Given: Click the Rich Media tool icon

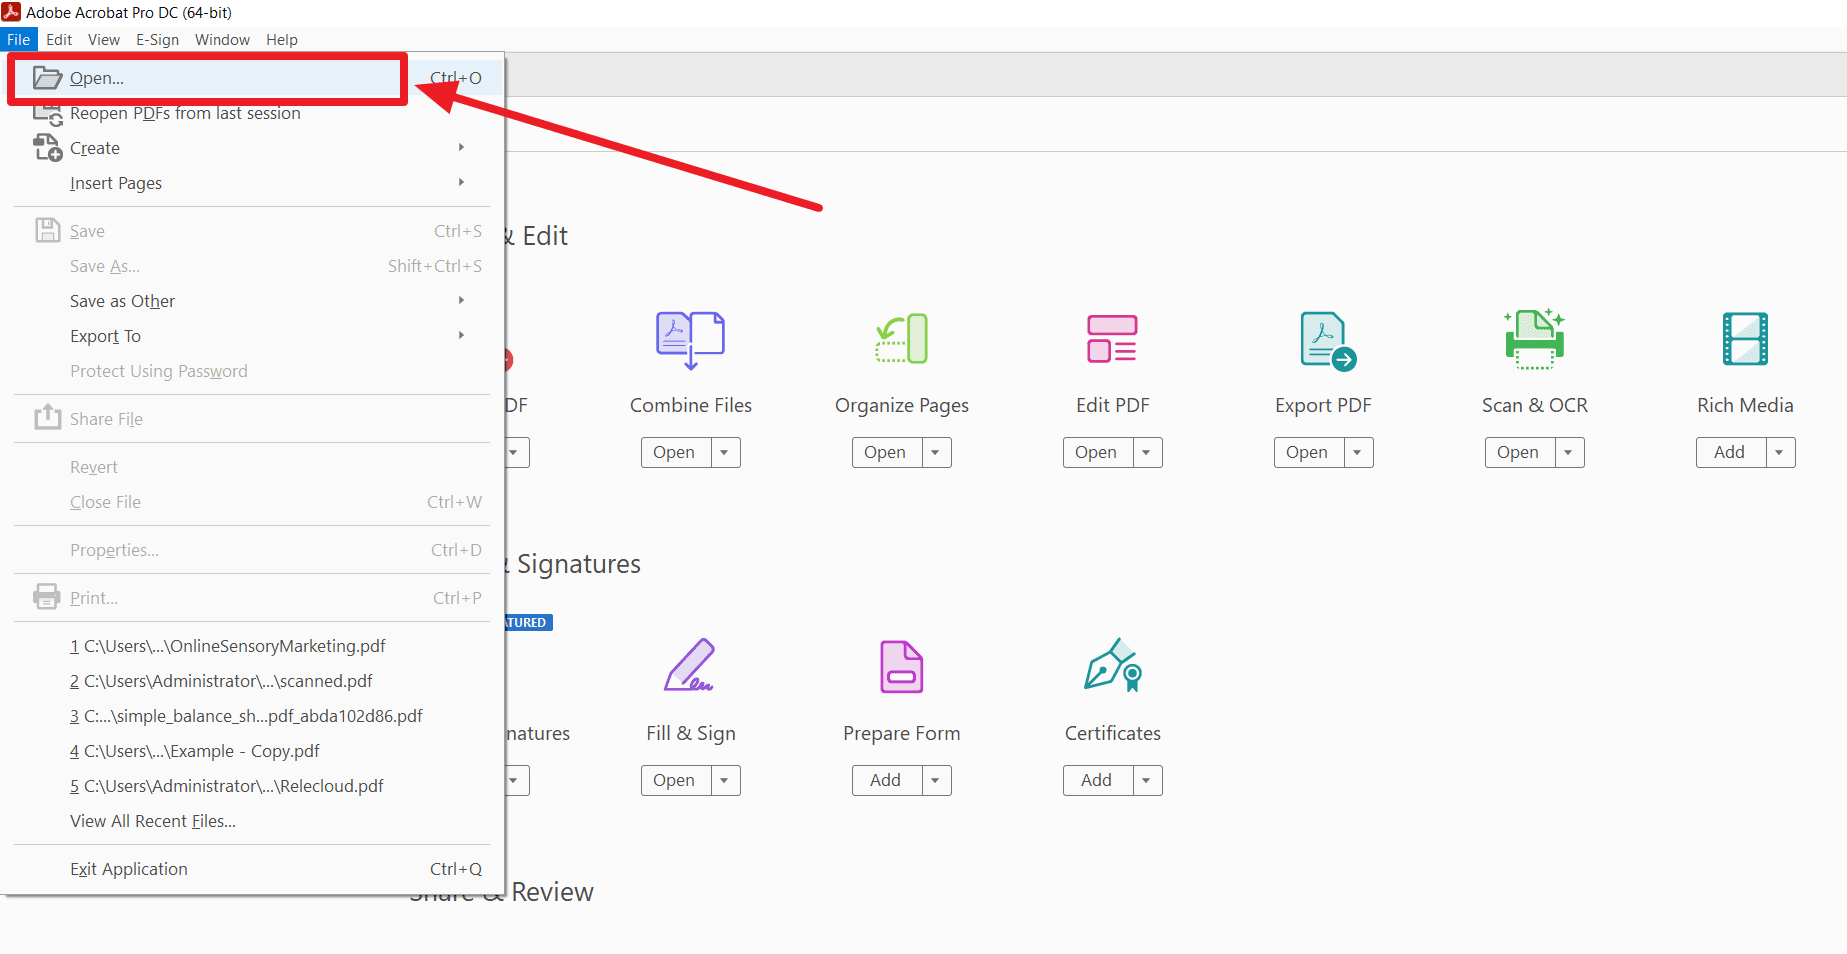Looking at the screenshot, I should coord(1745,339).
